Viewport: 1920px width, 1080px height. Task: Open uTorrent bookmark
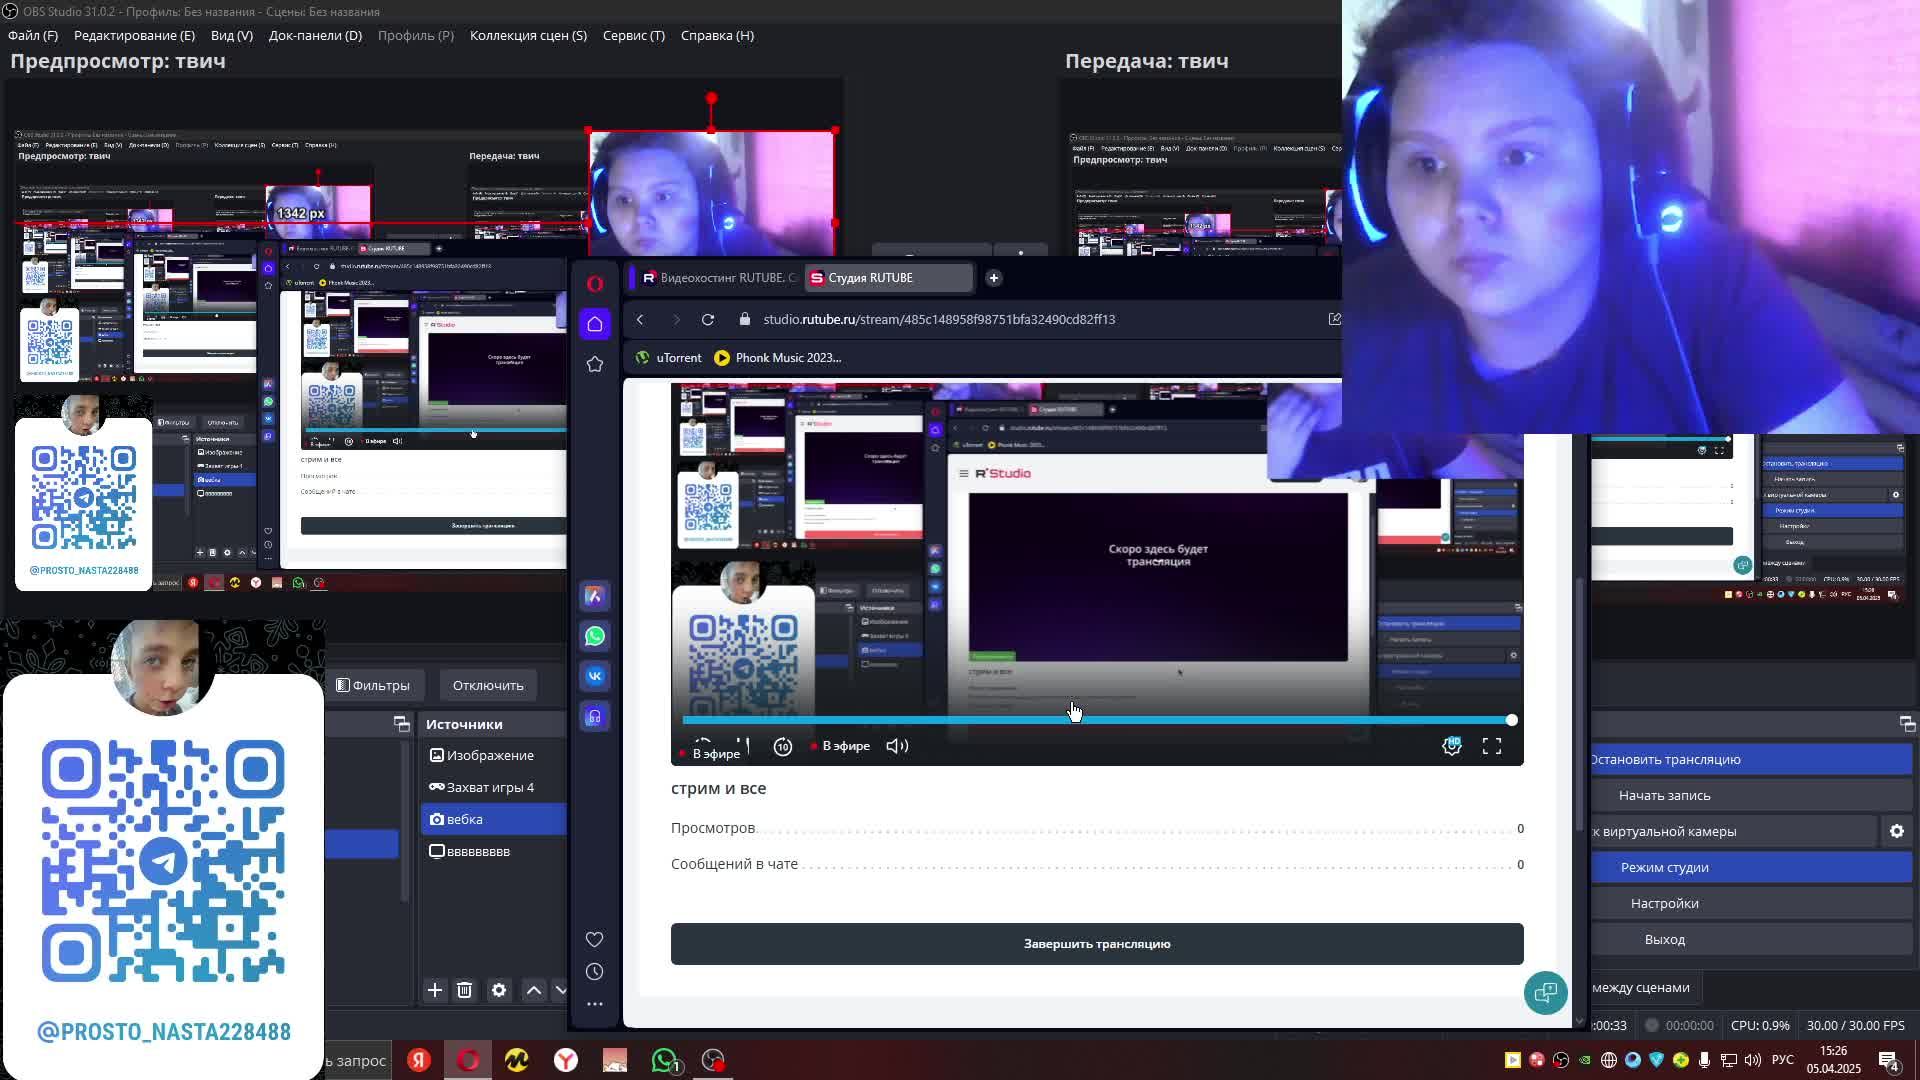pyautogui.click(x=667, y=358)
